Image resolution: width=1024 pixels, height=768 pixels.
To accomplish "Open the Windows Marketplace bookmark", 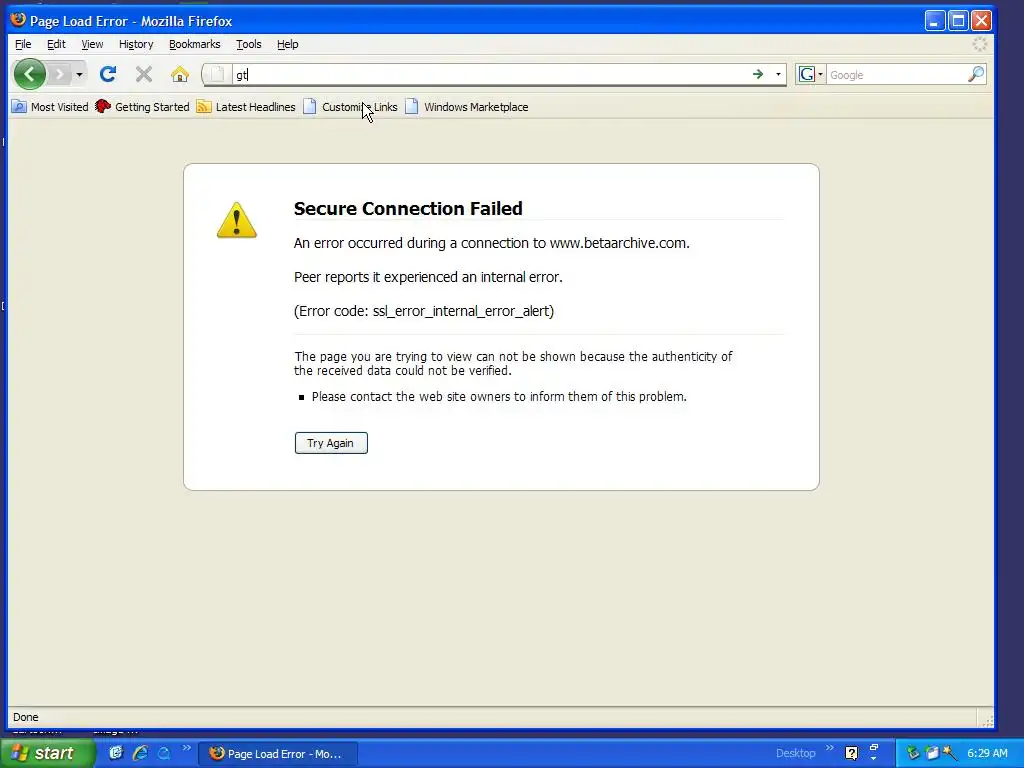I will (467, 106).
